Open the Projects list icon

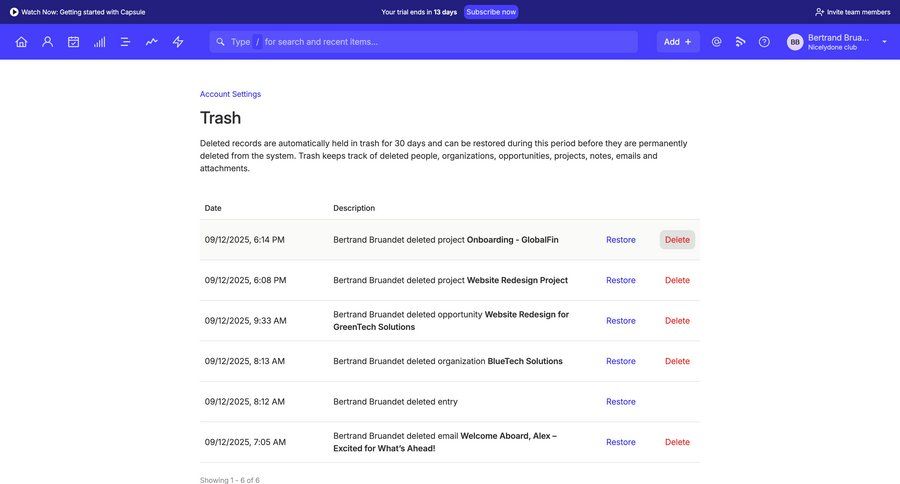click(x=125, y=42)
